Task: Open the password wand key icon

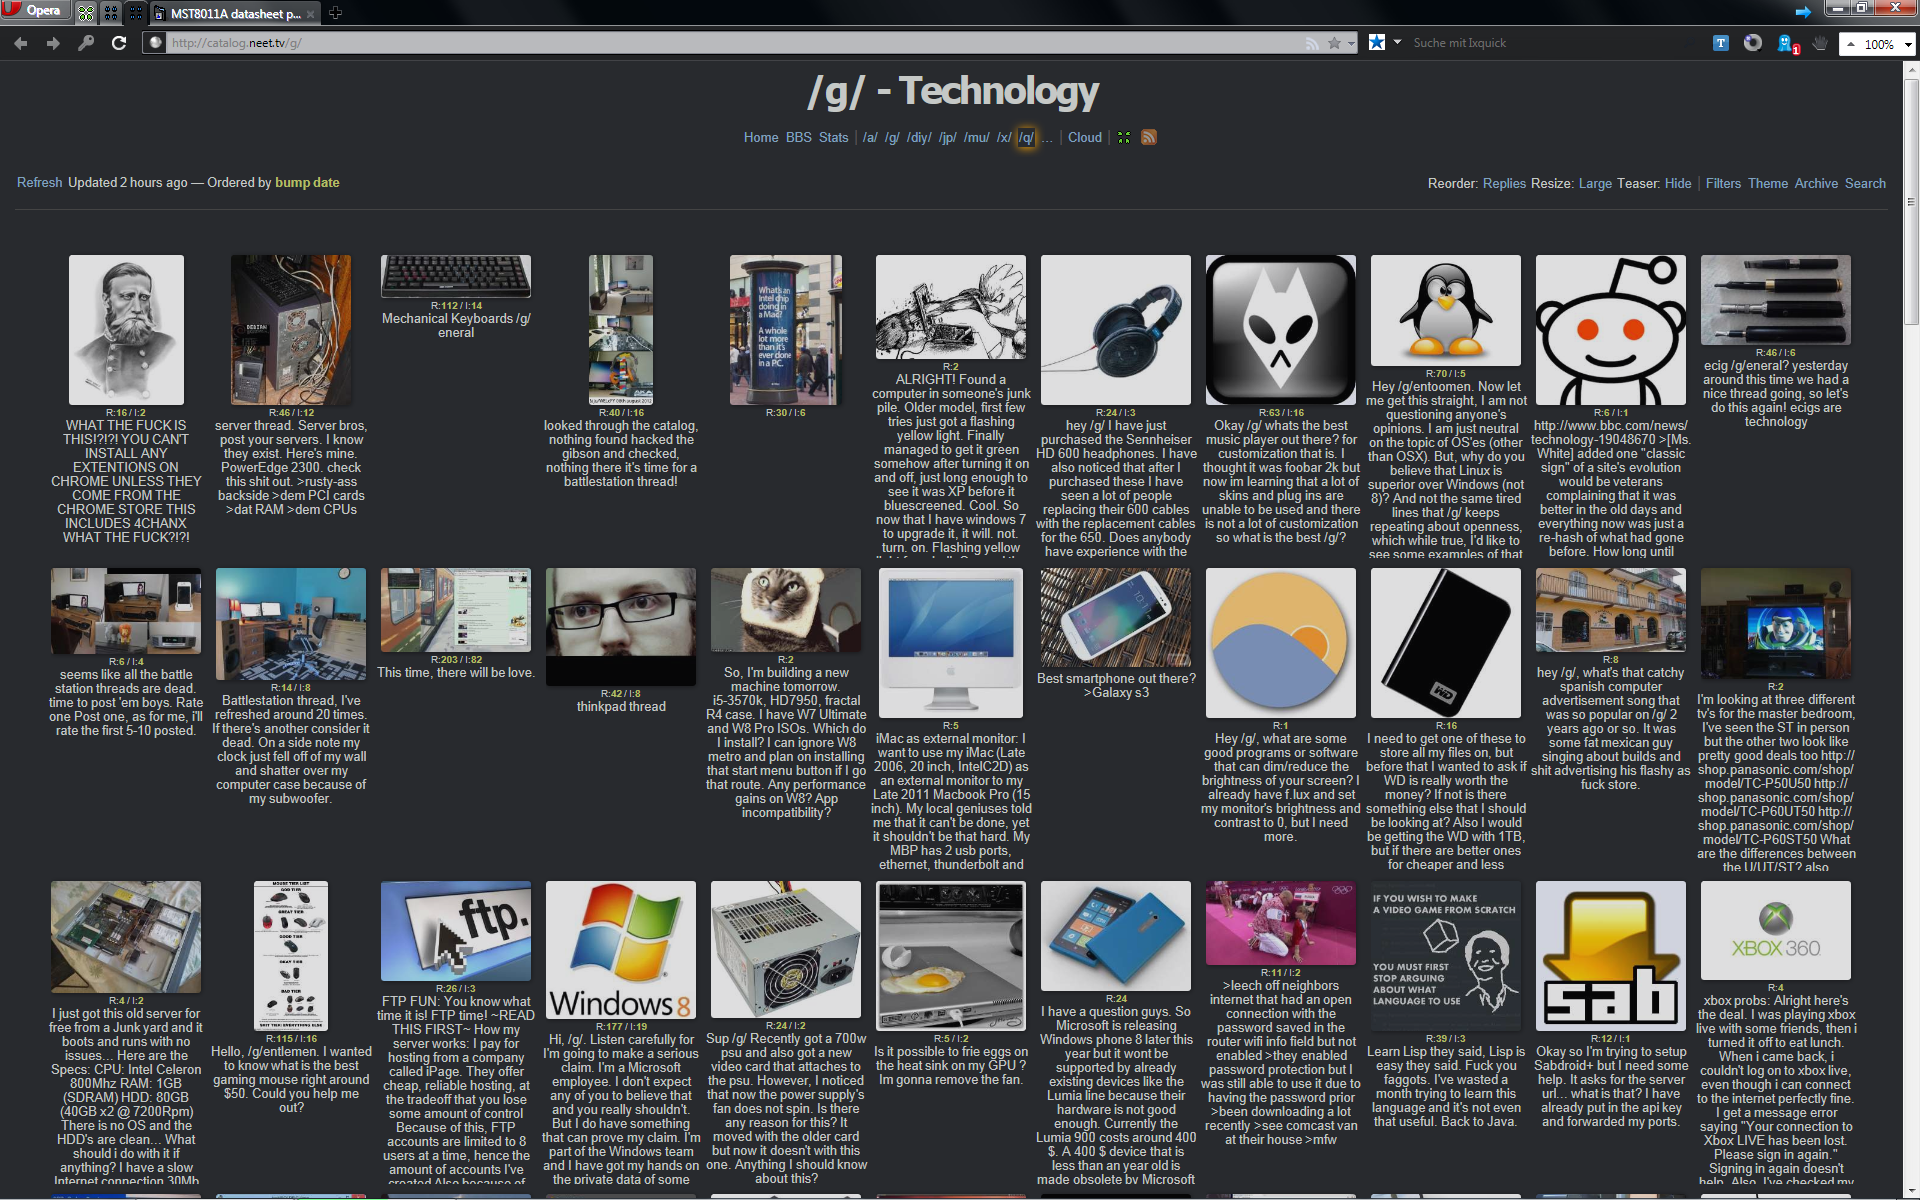Action: click(x=86, y=43)
